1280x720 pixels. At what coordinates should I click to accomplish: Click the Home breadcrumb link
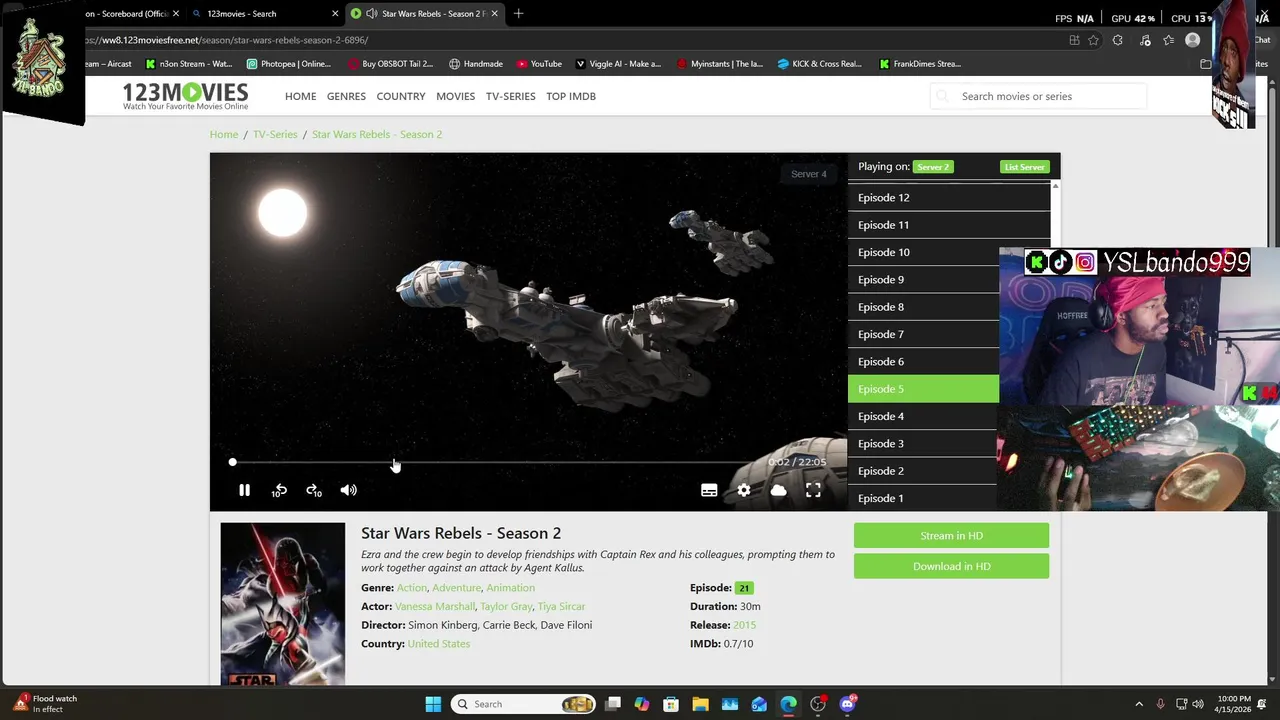pyautogui.click(x=224, y=134)
